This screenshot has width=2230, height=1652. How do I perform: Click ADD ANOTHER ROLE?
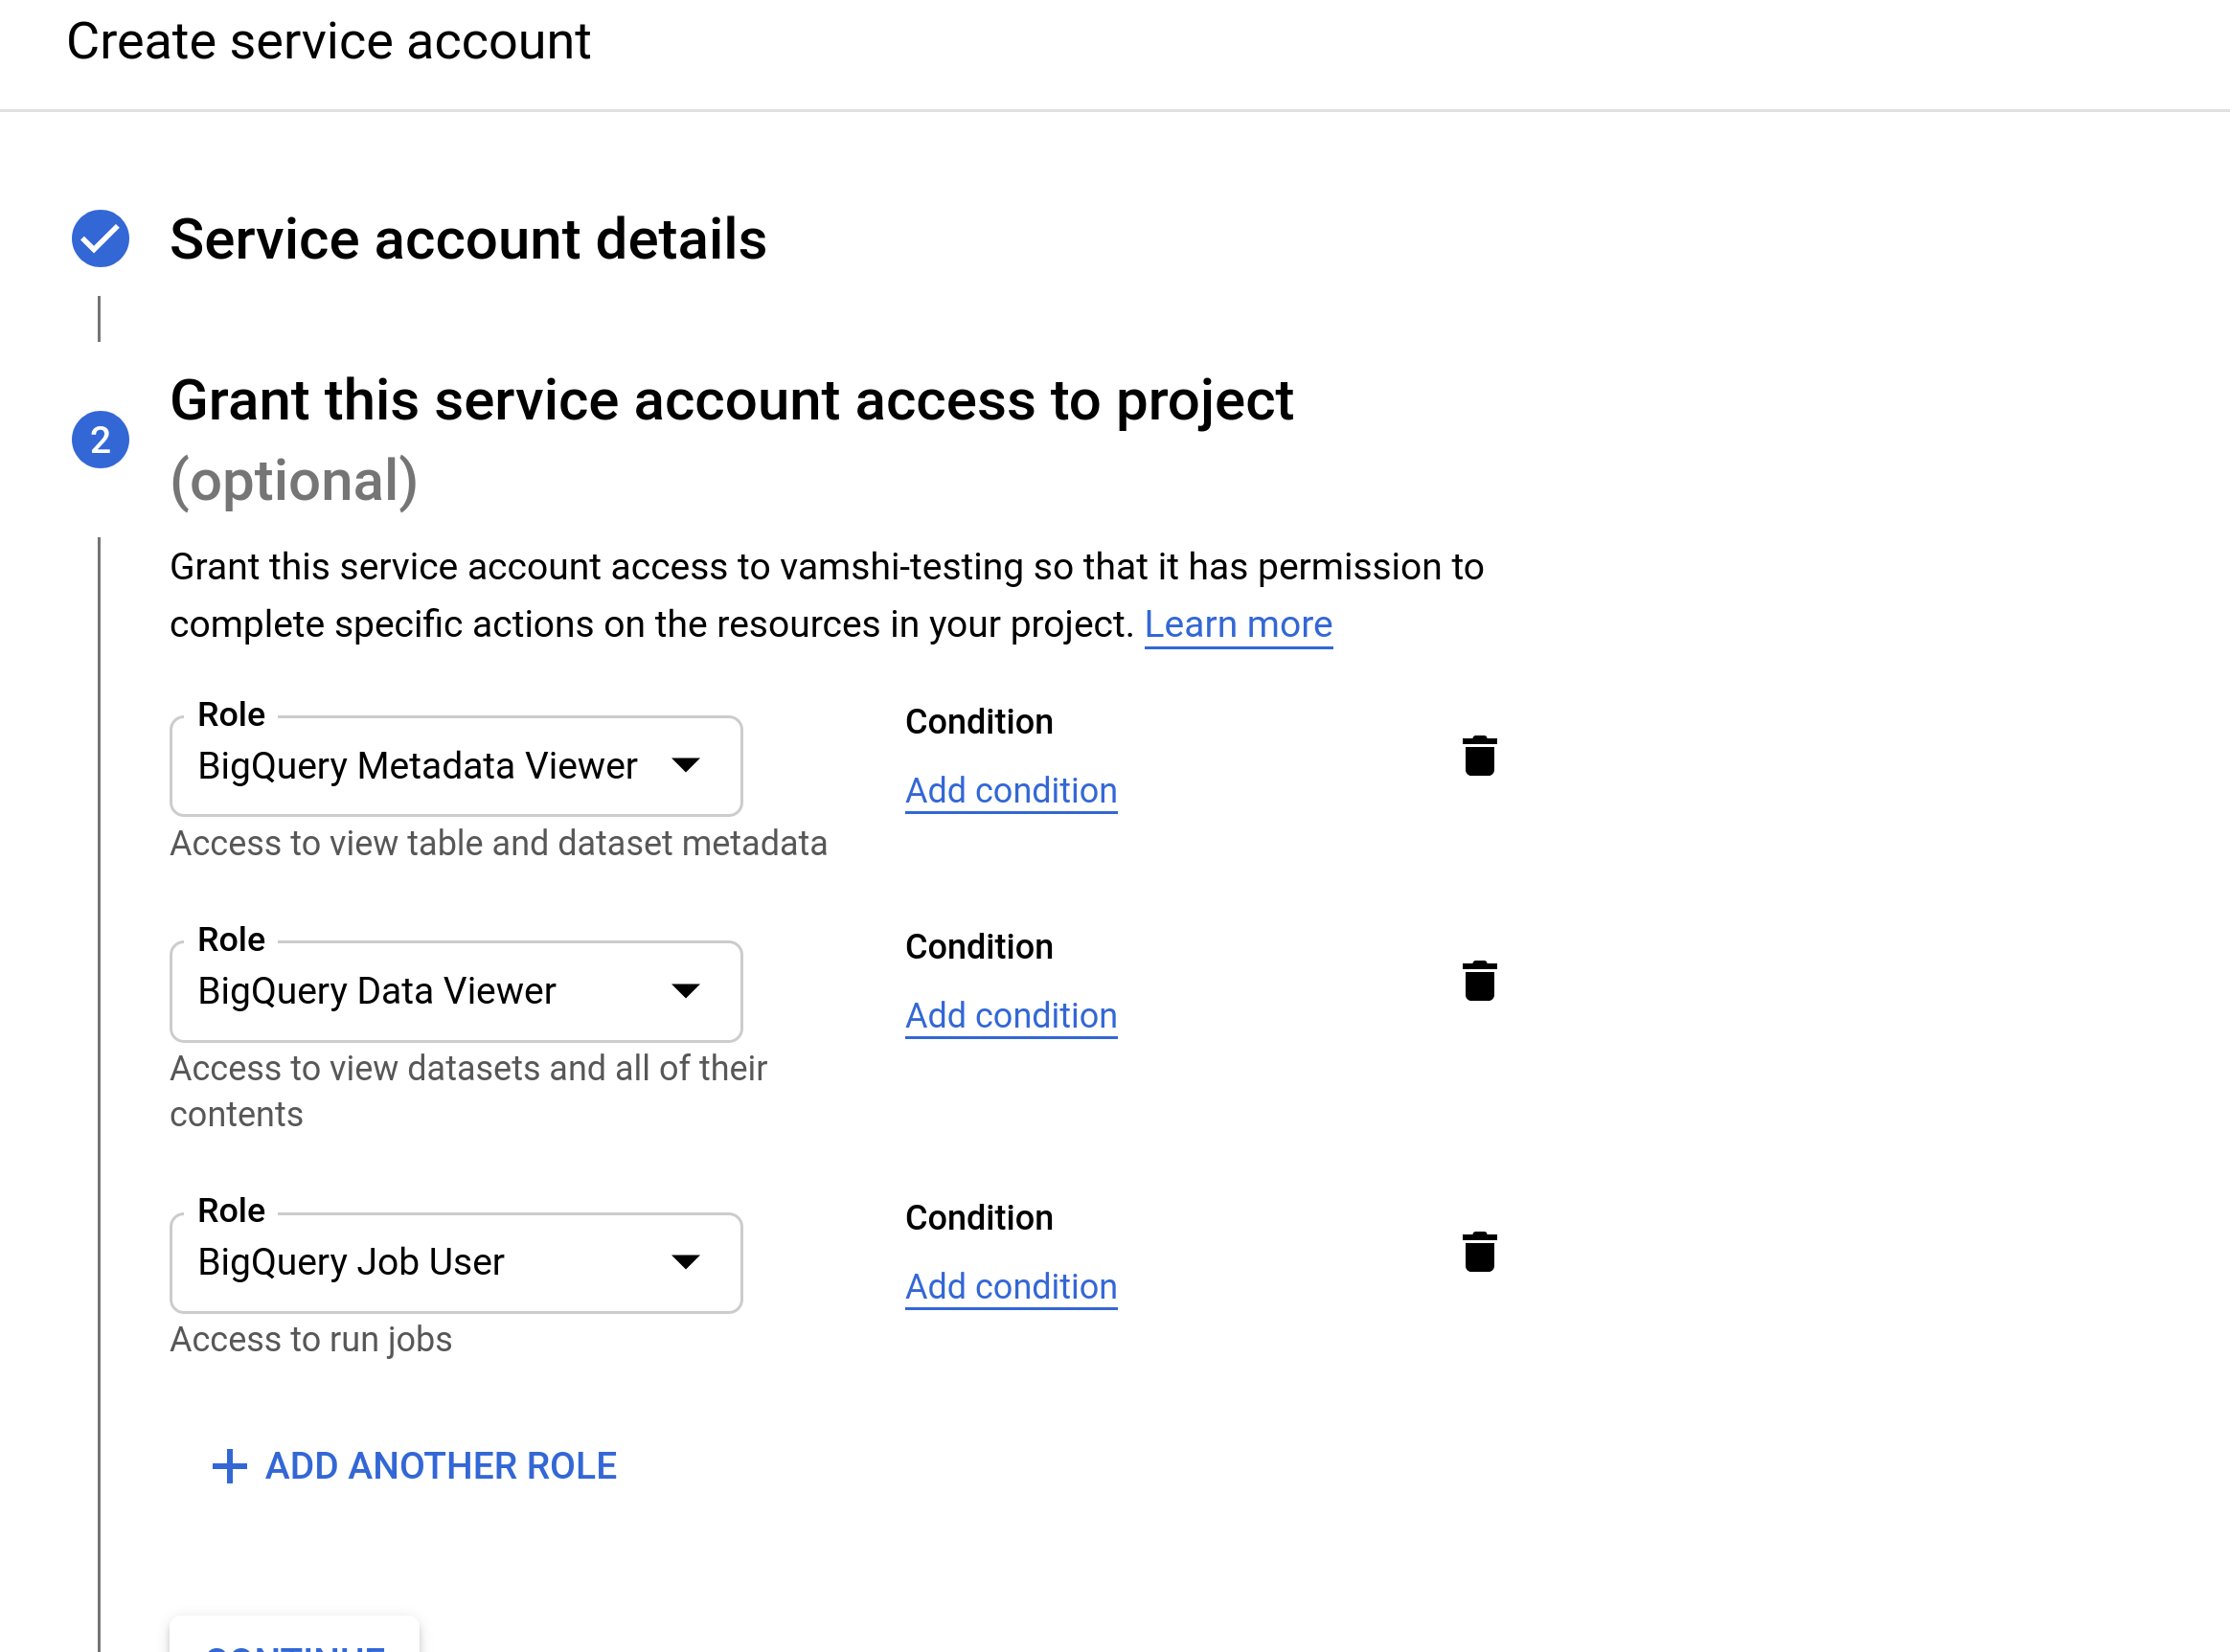tap(441, 1465)
